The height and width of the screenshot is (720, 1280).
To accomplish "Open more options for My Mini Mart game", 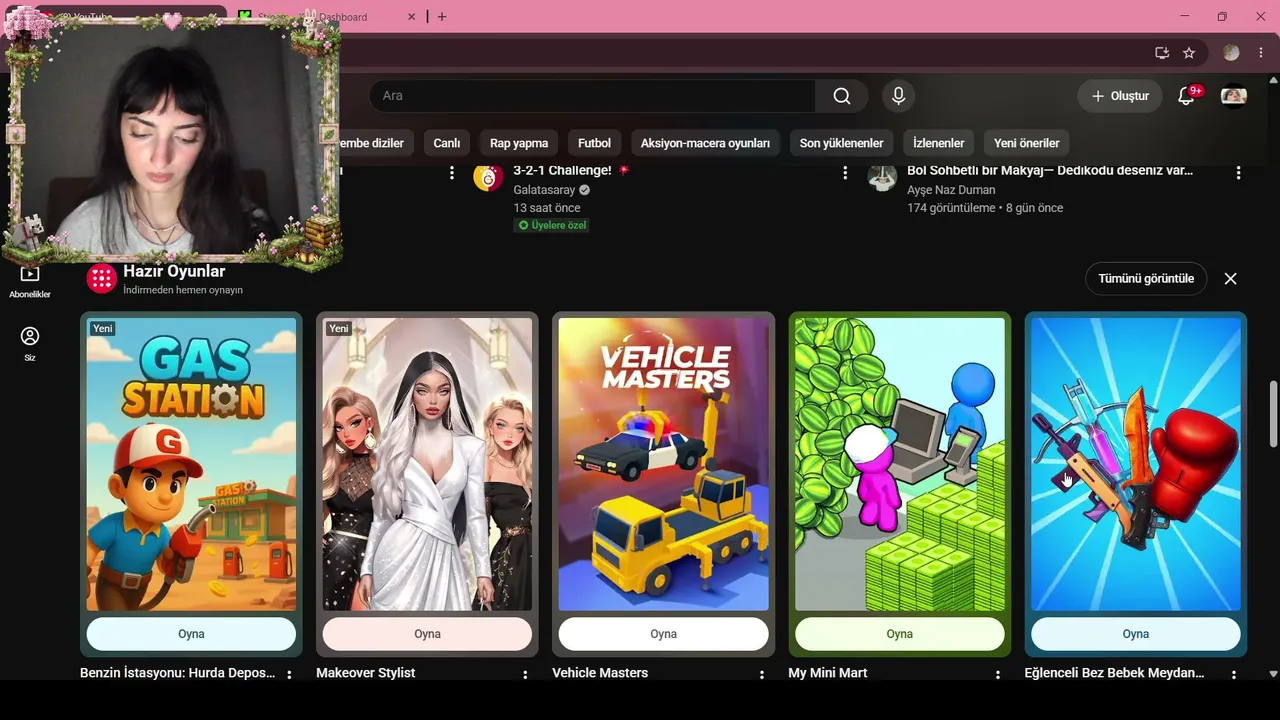I will 997,675.
